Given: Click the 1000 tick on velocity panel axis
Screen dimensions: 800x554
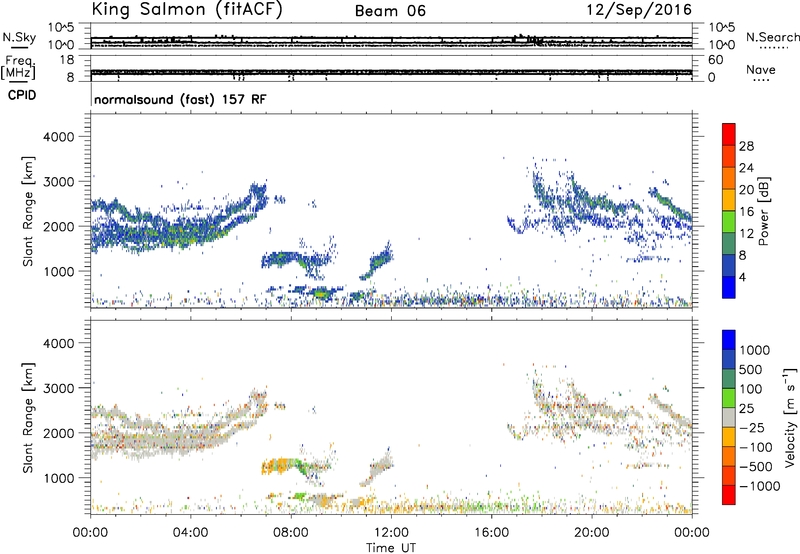Looking at the screenshot, I should pos(59,478).
